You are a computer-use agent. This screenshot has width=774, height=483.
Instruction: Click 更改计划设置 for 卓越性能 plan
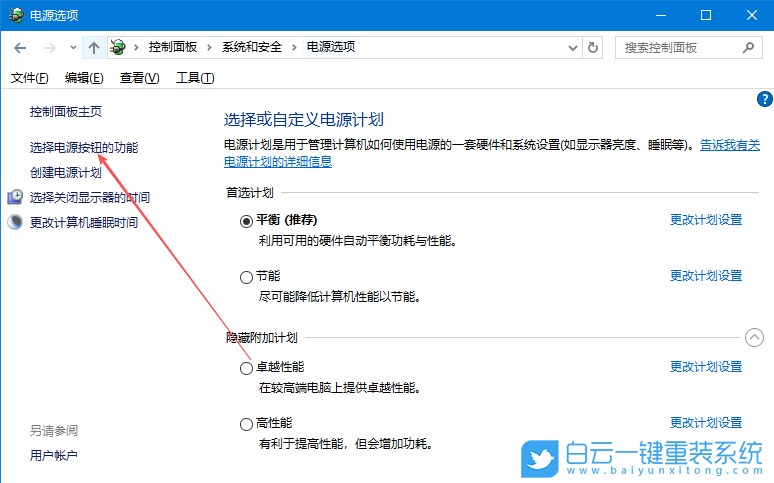click(706, 366)
